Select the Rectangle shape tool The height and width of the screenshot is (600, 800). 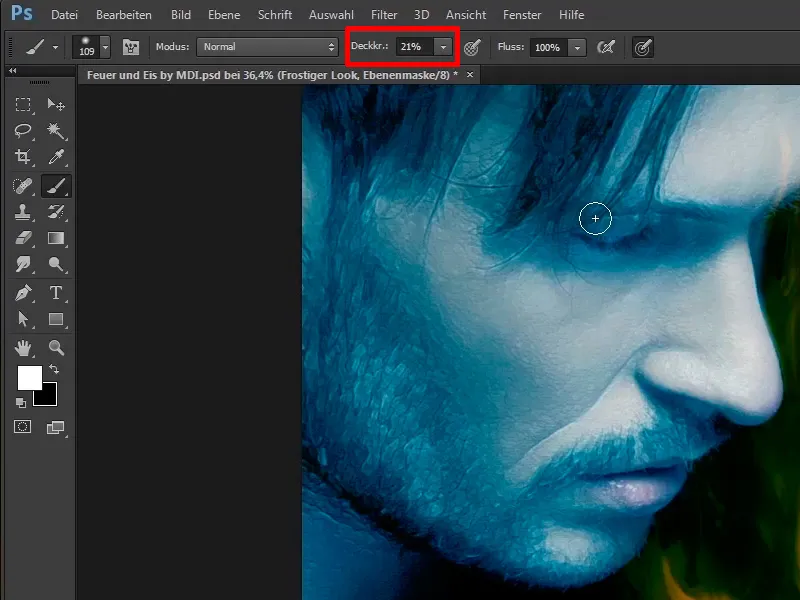[56, 319]
